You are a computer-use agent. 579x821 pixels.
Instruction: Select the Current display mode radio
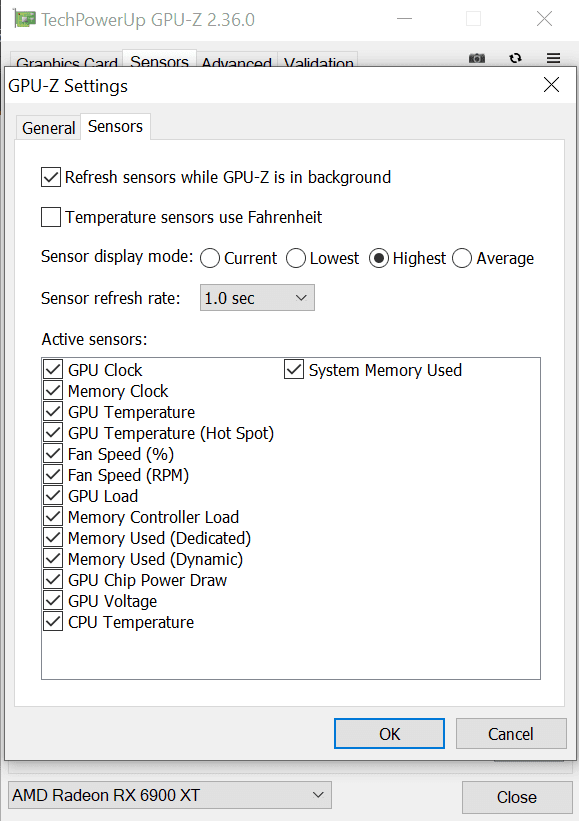210,258
